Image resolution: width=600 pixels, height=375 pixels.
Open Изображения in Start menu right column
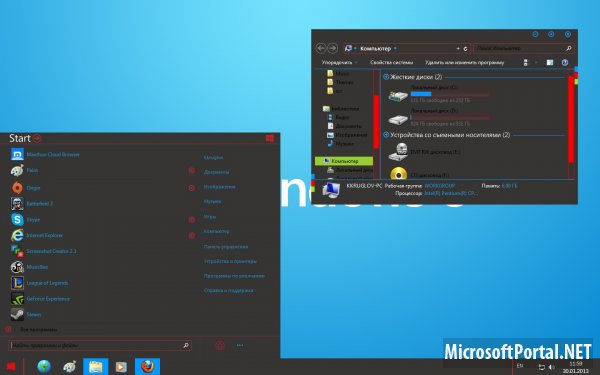220,187
